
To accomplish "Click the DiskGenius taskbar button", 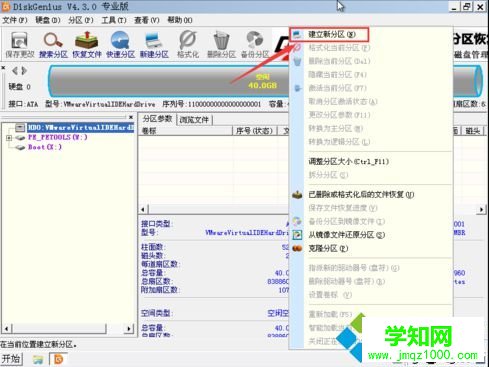I will tap(59, 359).
